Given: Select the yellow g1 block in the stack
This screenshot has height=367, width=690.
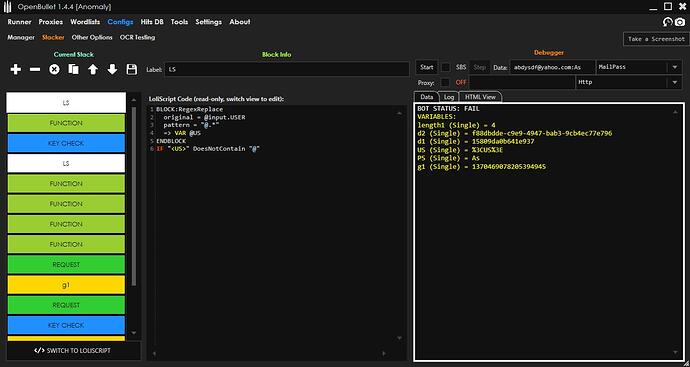Looking at the screenshot, I should 66,285.
